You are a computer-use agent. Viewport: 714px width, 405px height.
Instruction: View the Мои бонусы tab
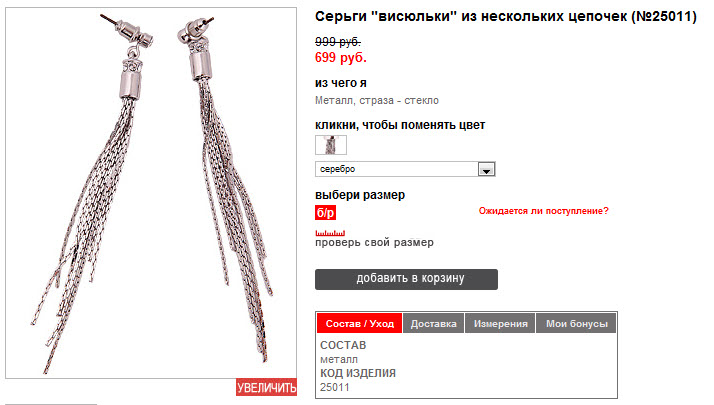[x=576, y=323]
